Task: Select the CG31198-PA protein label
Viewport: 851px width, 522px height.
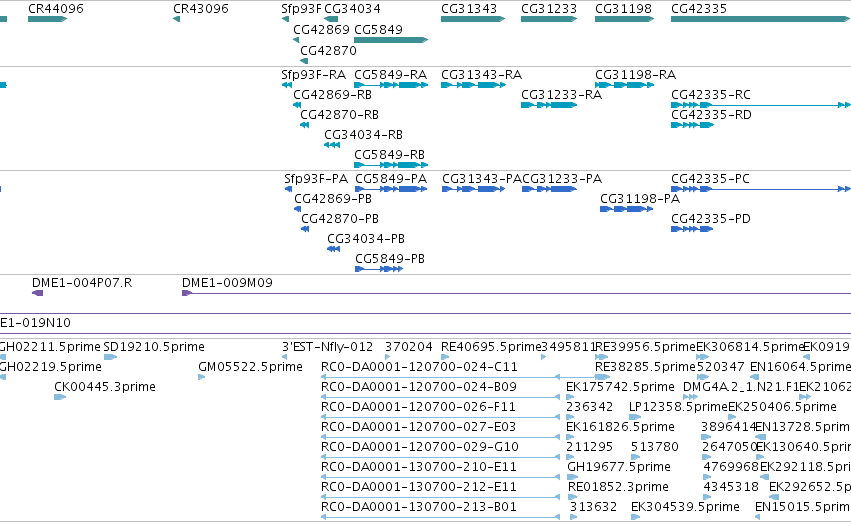Action: [x=640, y=199]
